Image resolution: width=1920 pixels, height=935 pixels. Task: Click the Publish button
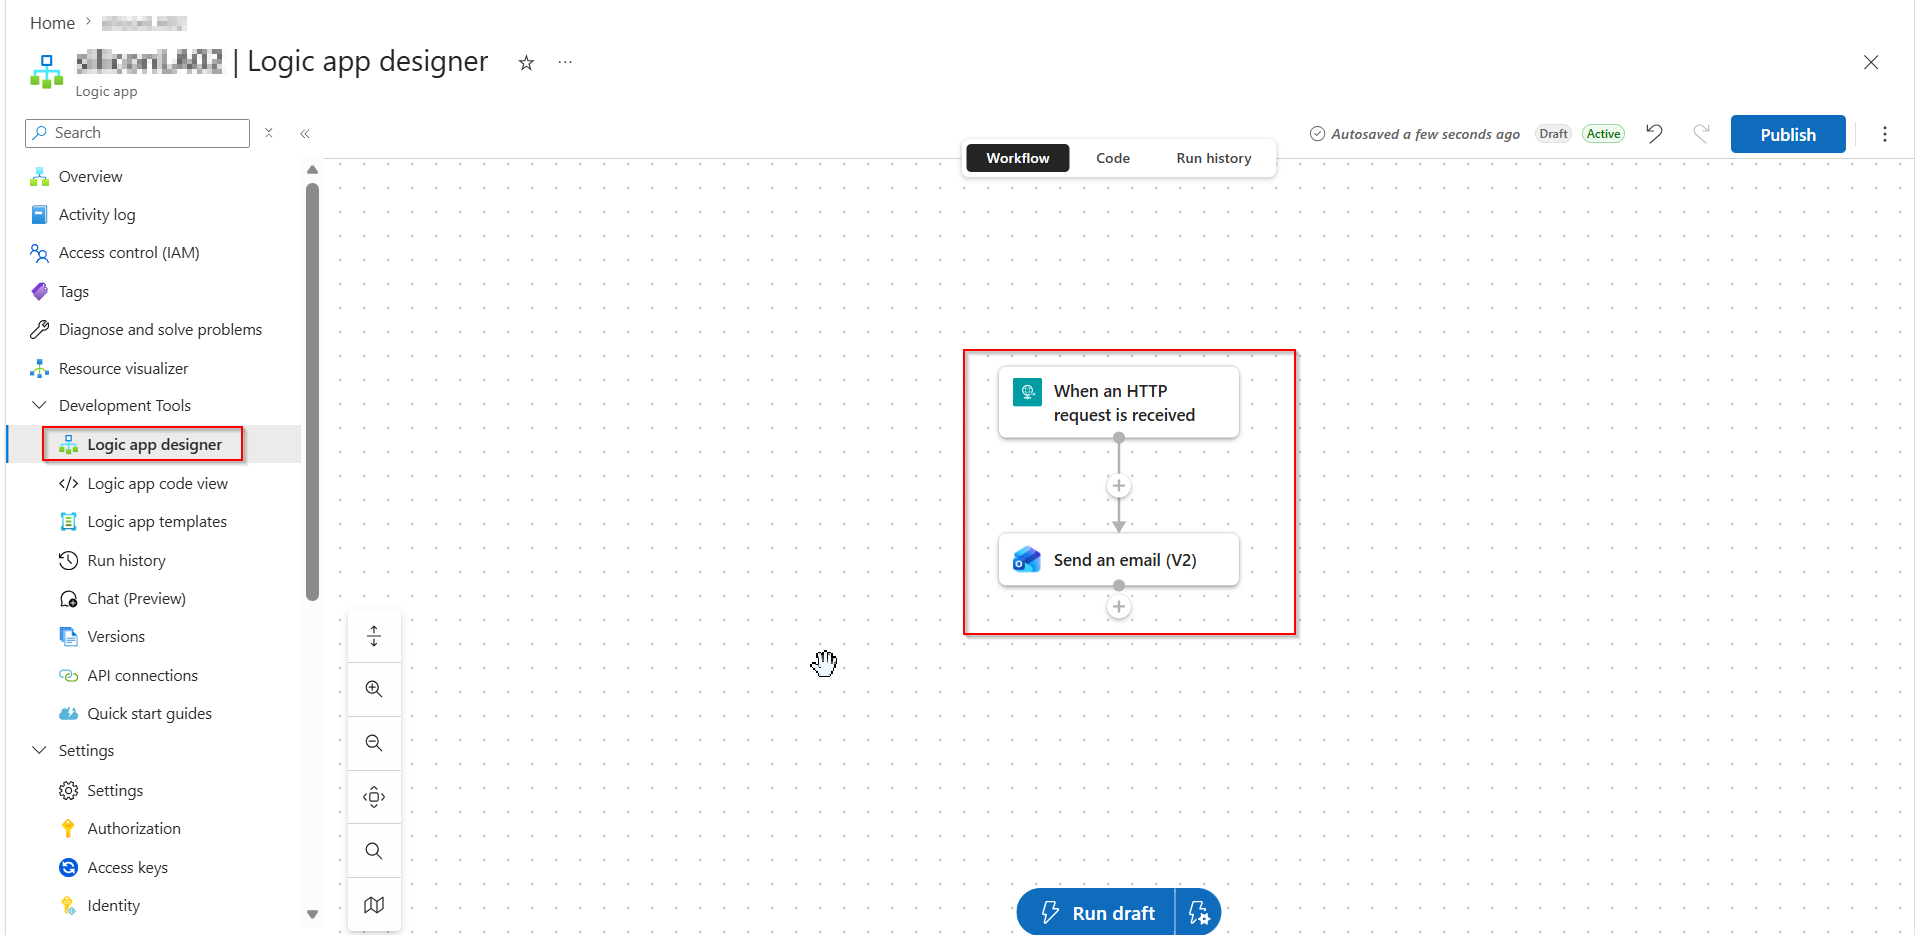pos(1788,134)
